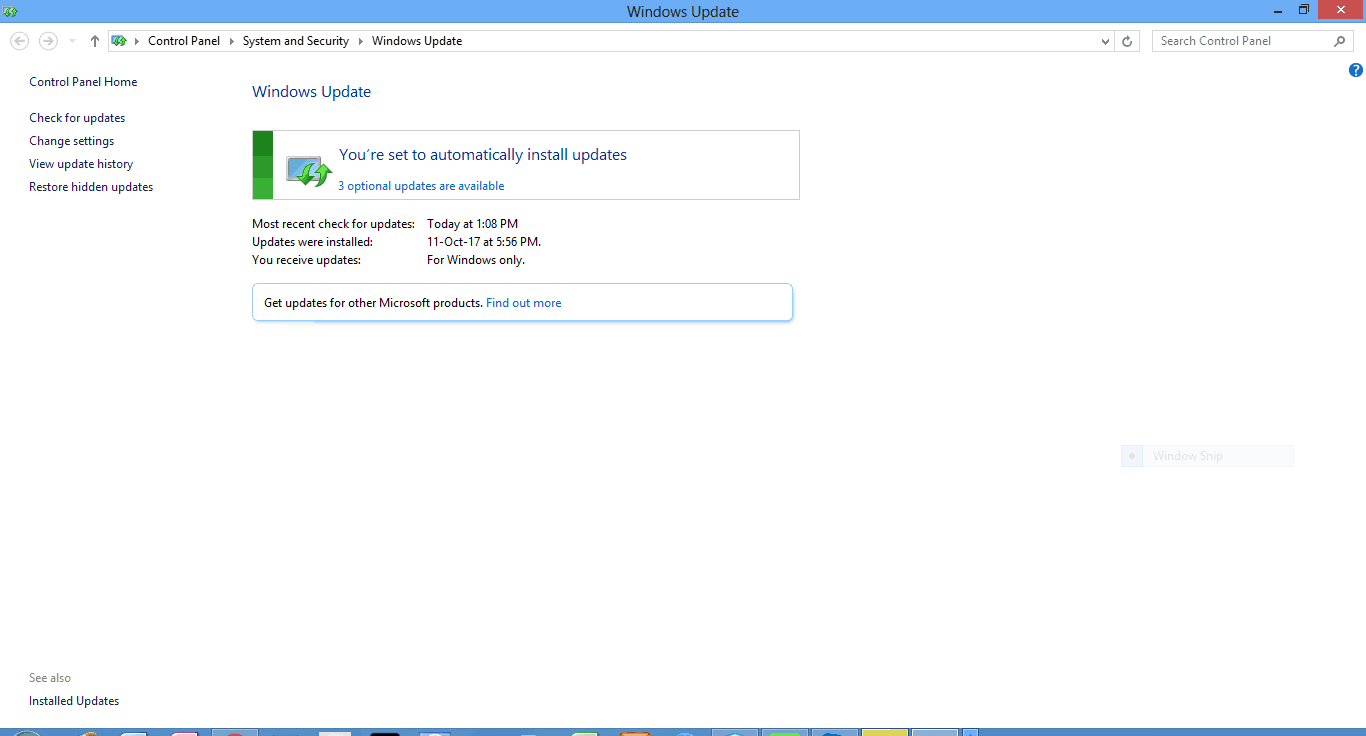Open Installed Updates under See also
This screenshot has height=736, width=1366.
tap(74, 701)
